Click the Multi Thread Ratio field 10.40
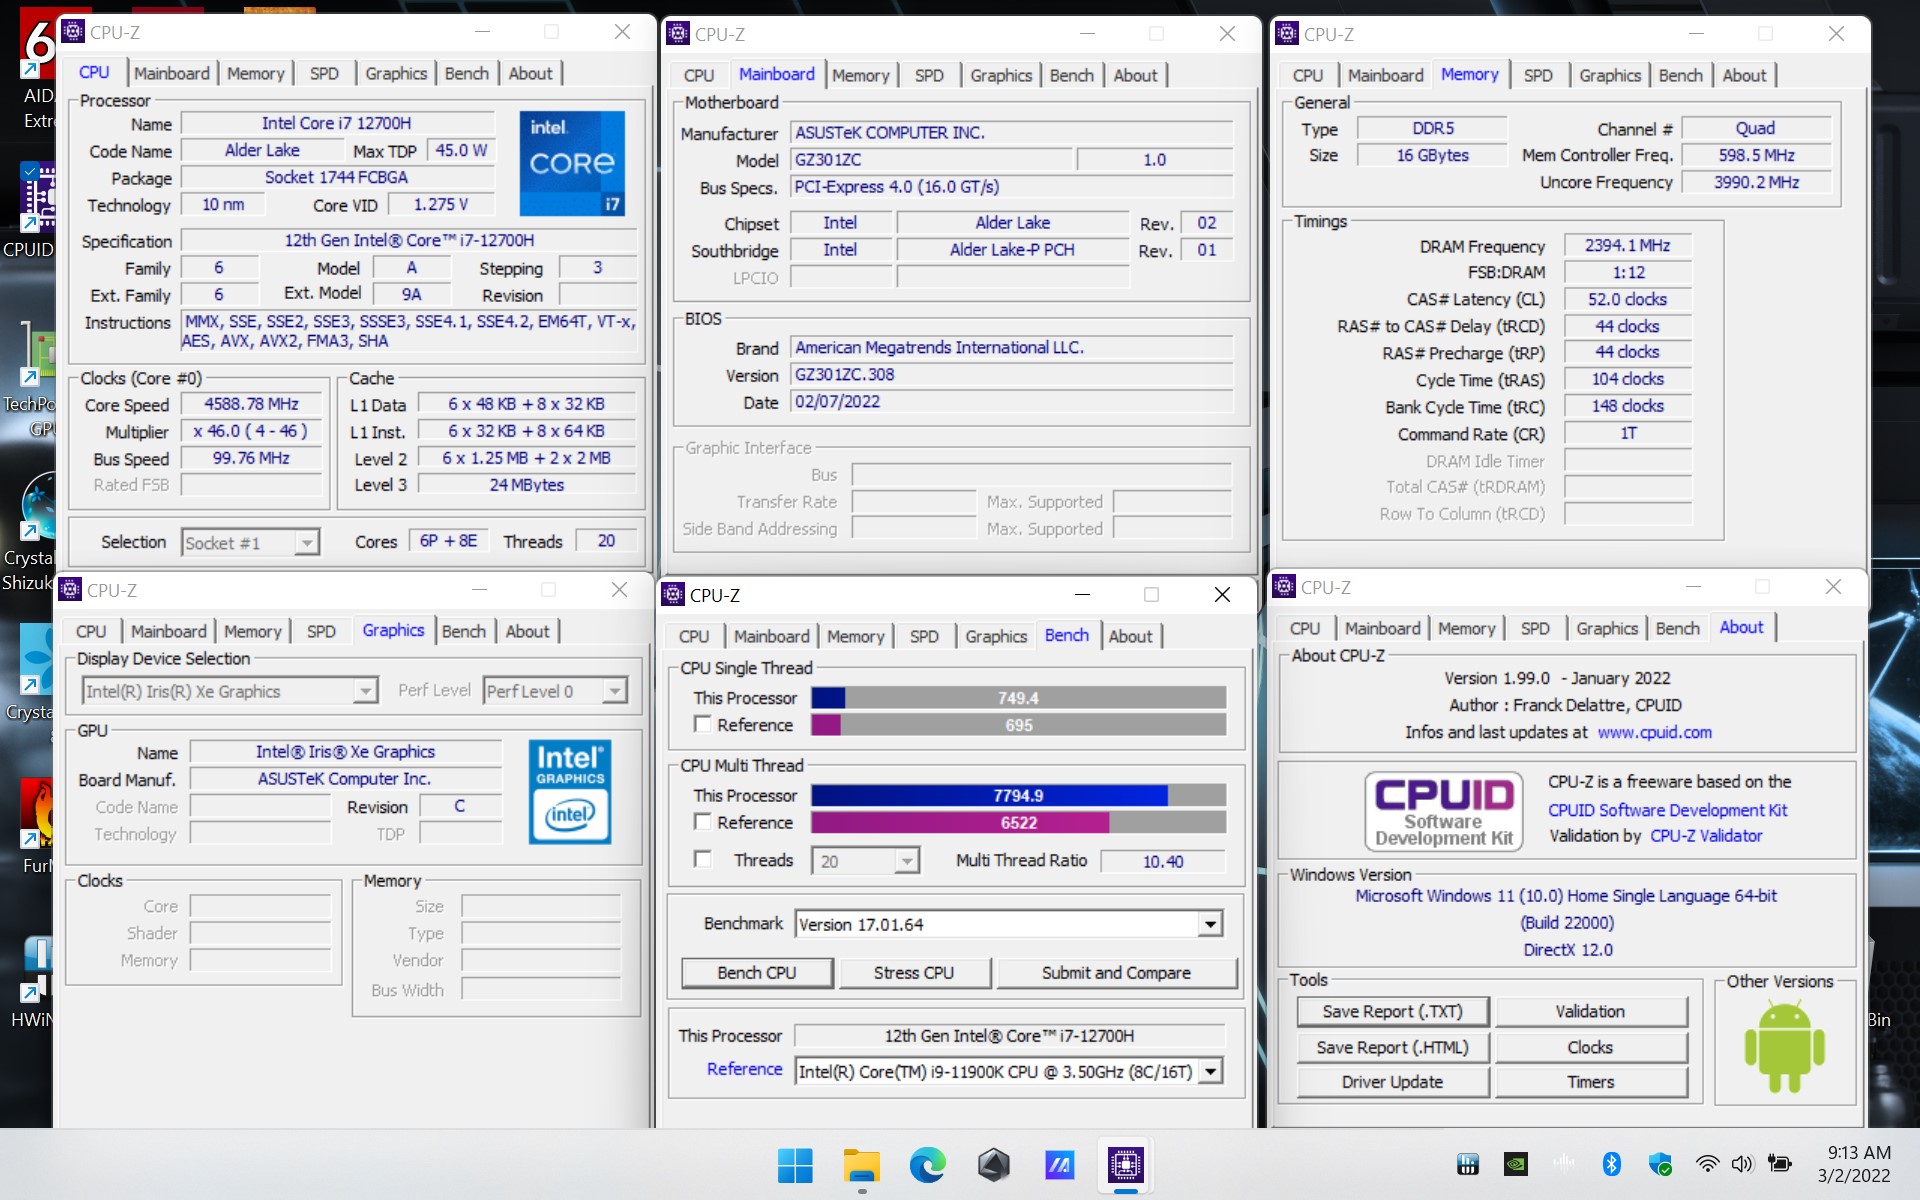 tap(1162, 861)
